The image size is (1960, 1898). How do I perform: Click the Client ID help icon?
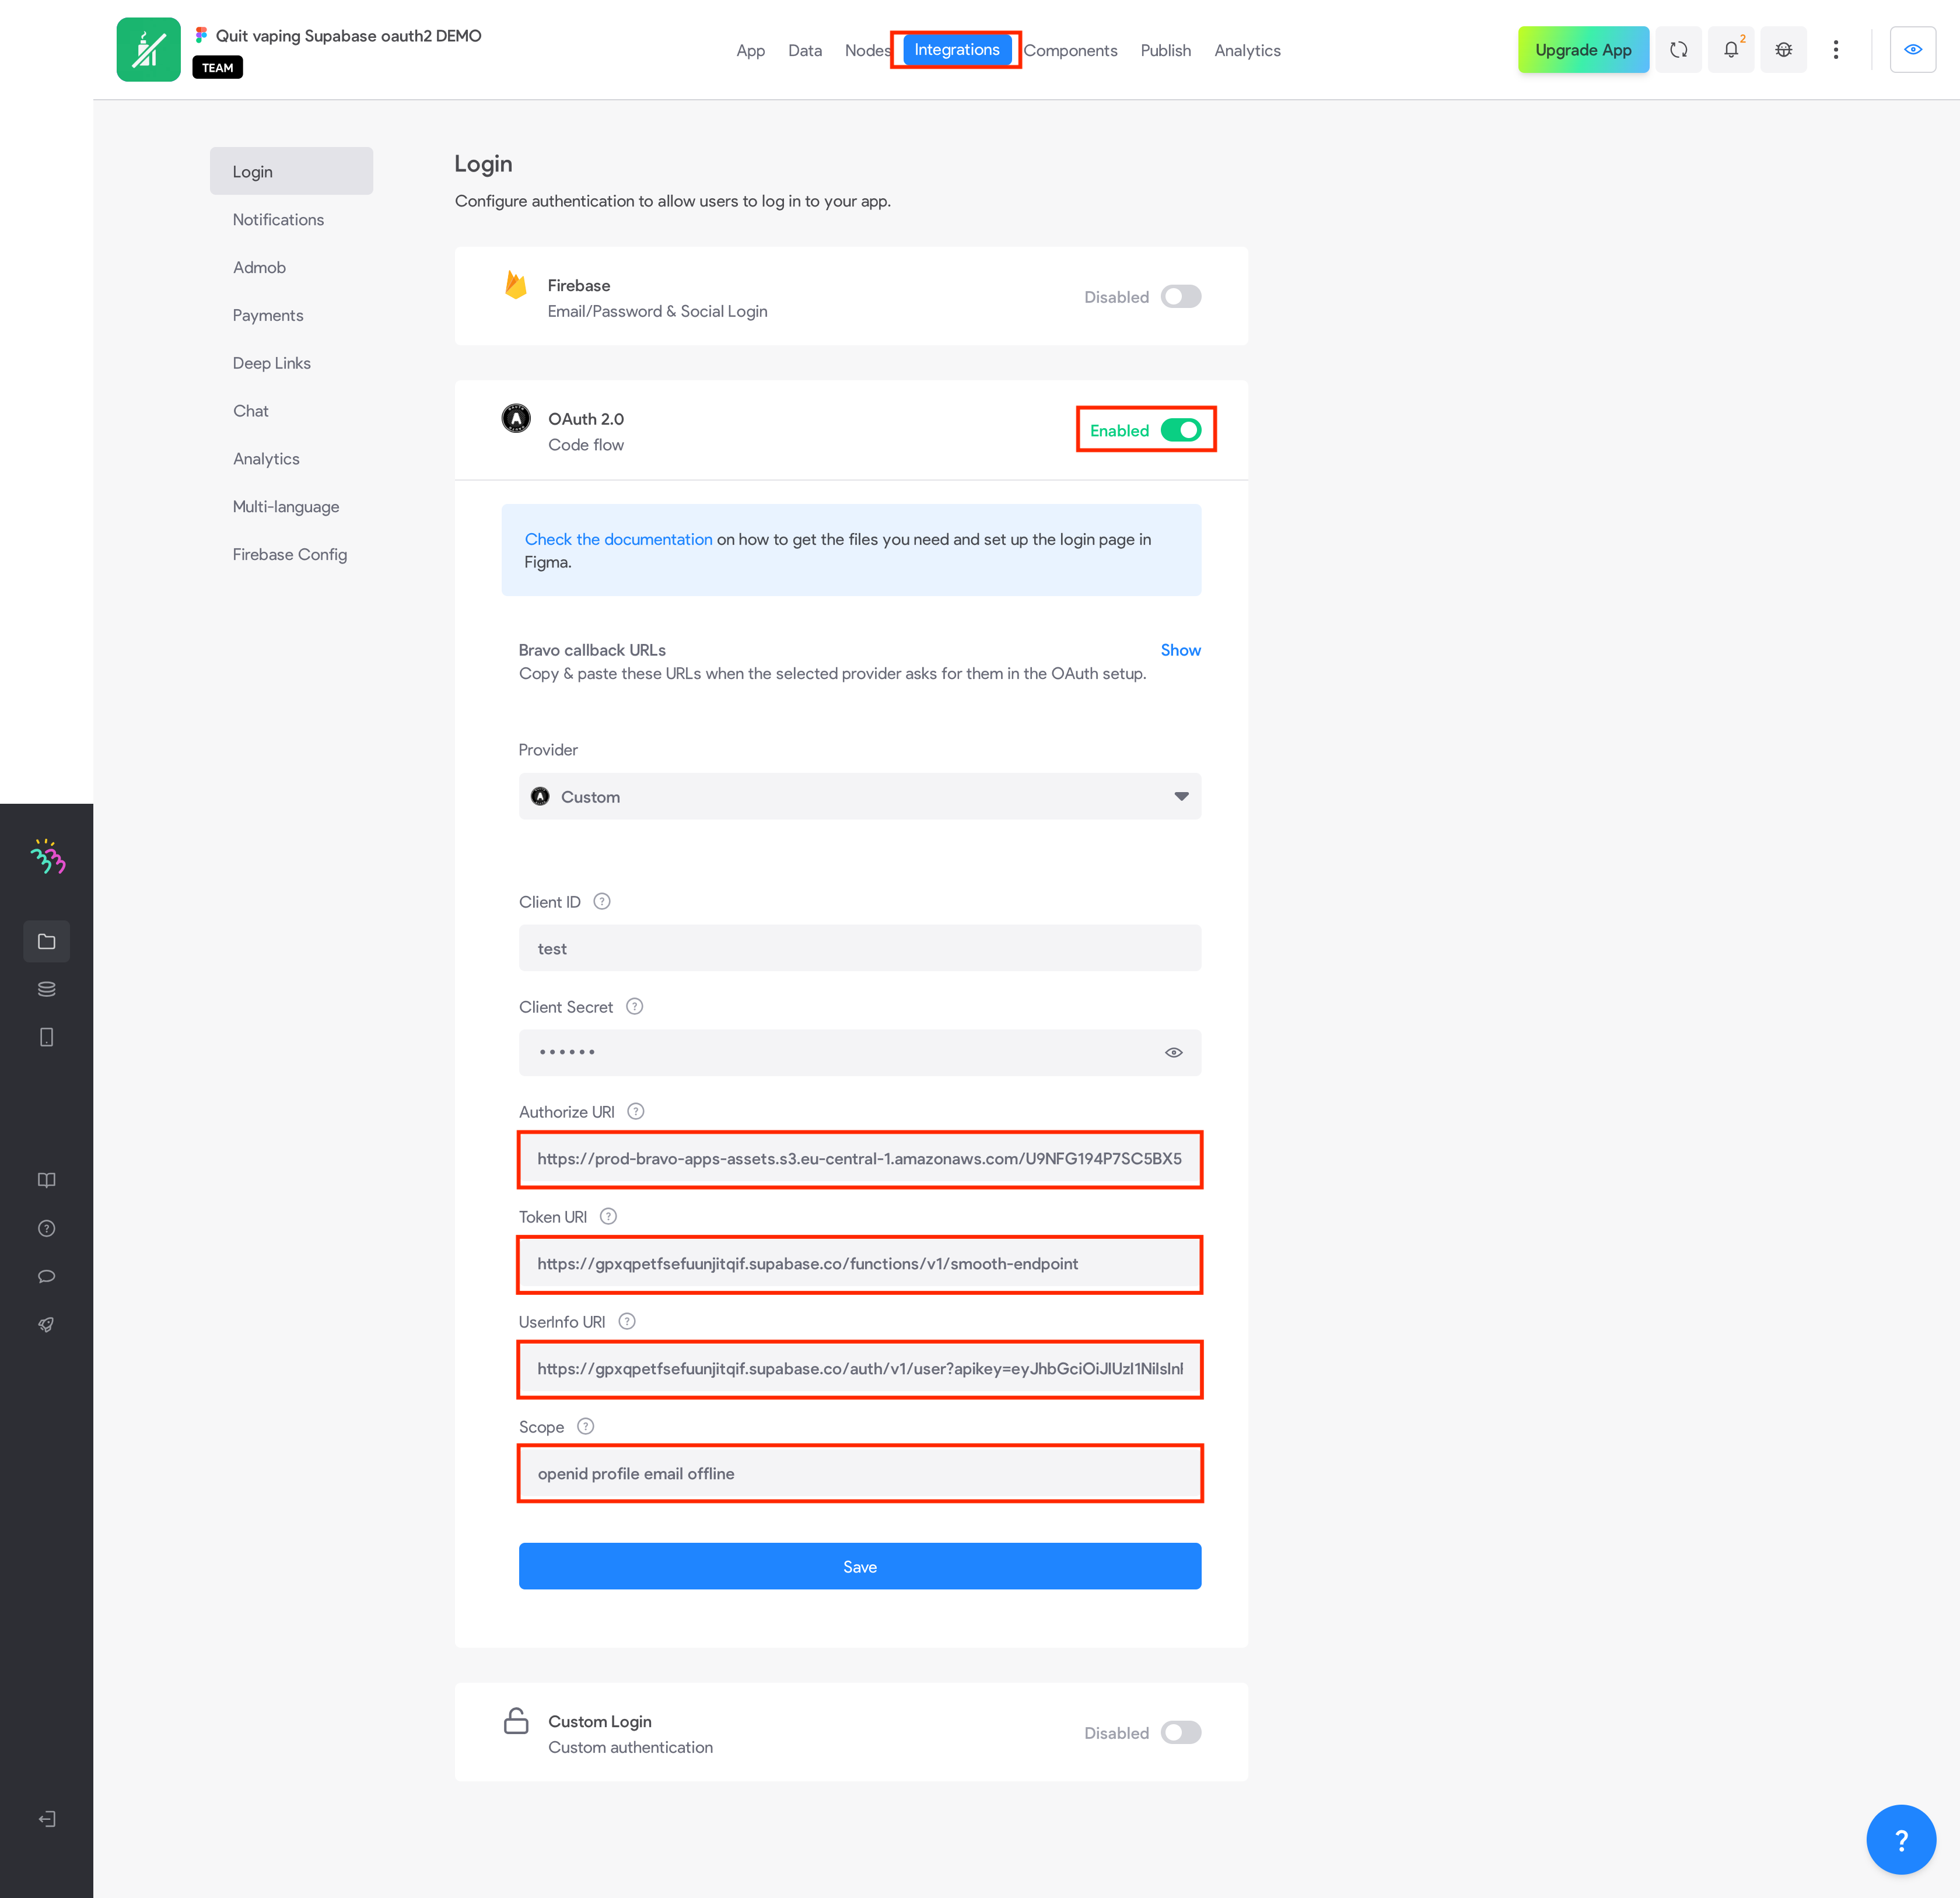point(602,901)
